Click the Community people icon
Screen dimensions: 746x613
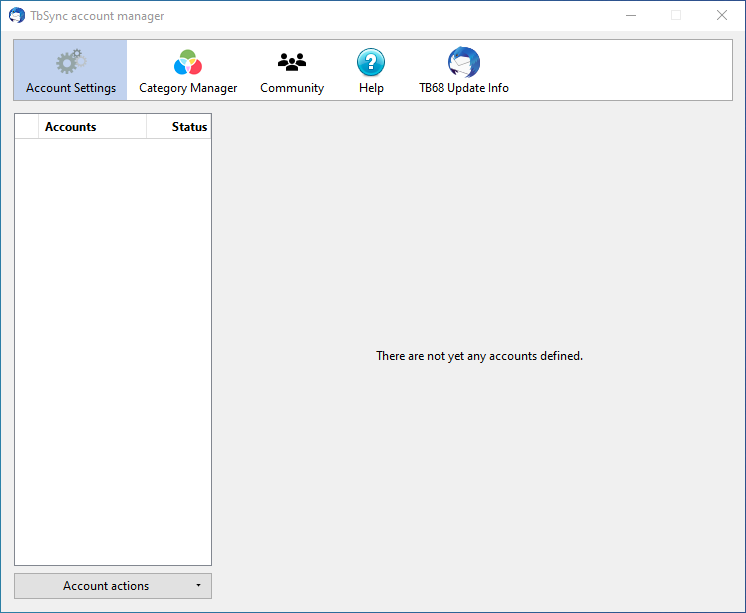[292, 62]
